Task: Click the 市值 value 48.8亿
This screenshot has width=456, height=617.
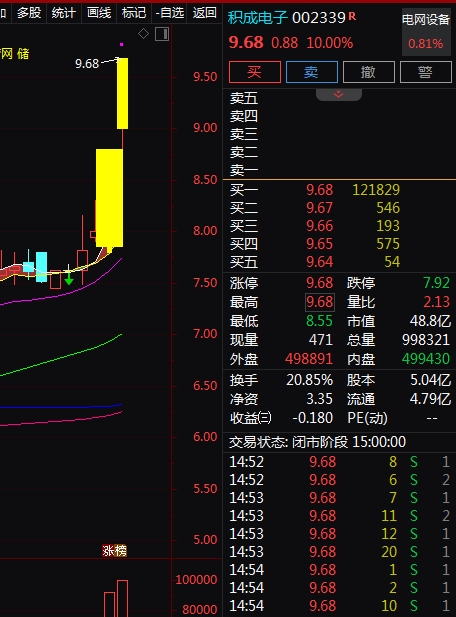Action: [x=430, y=321]
